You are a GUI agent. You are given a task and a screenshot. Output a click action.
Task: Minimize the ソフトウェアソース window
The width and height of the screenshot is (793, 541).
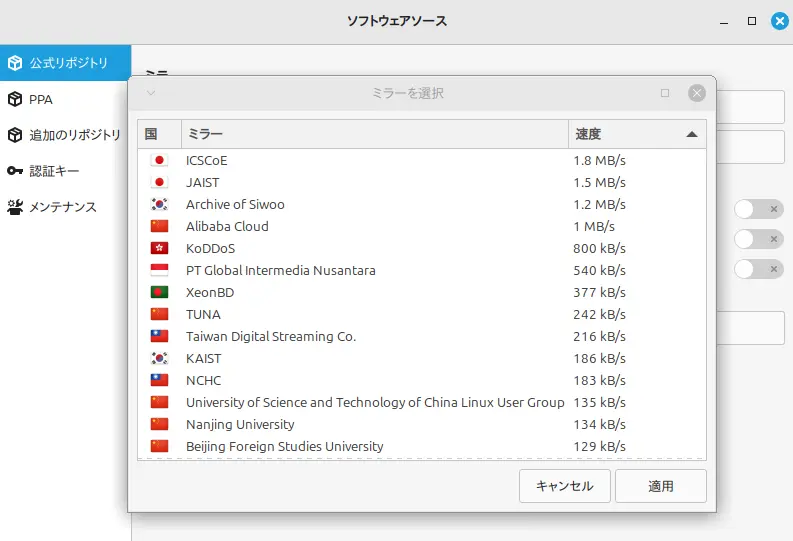coord(724,21)
